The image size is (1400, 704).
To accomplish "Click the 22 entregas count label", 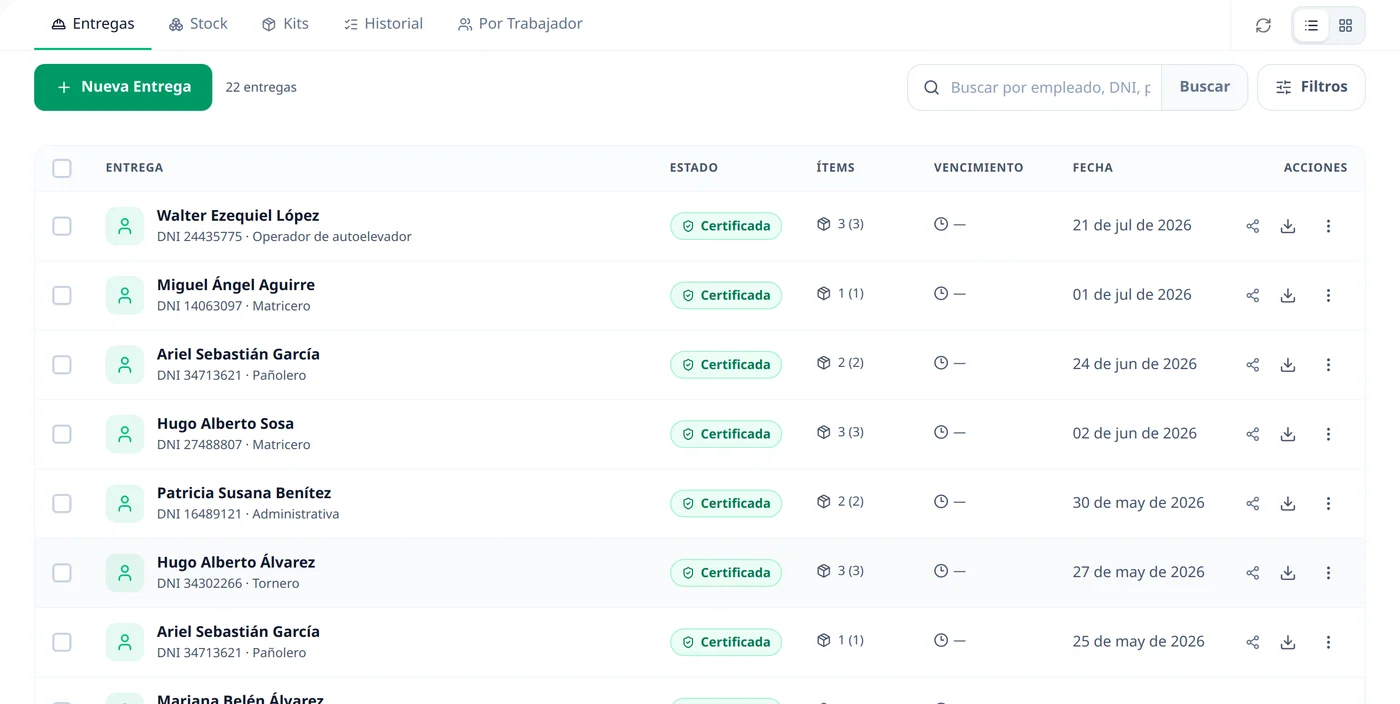I will pos(261,87).
